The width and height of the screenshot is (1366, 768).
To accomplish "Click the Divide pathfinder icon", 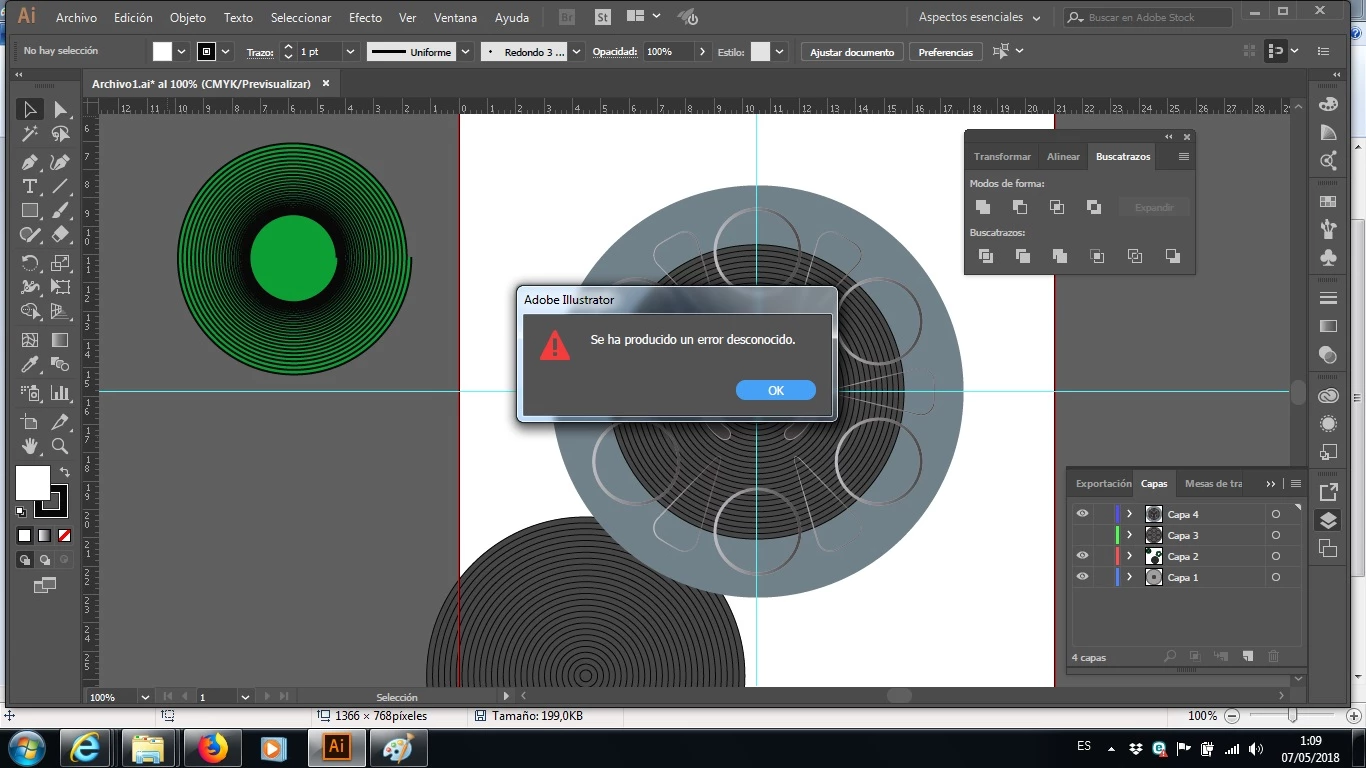I will point(986,256).
